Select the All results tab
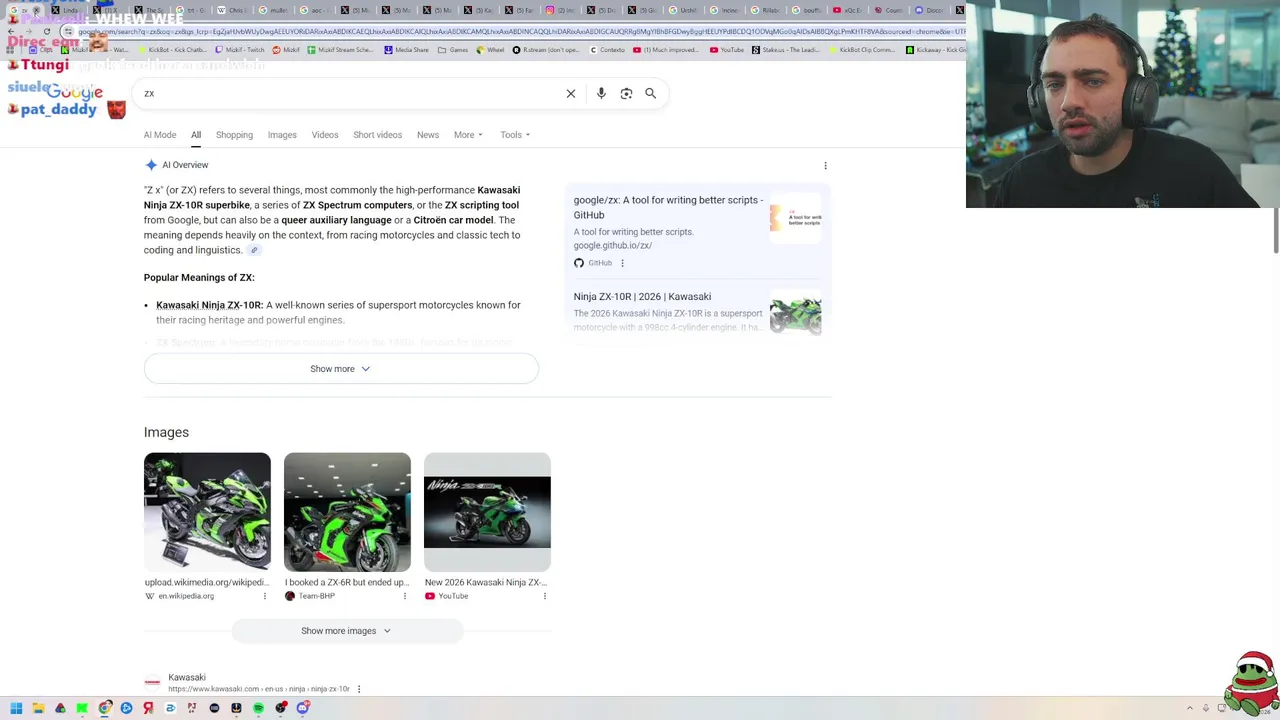 click(x=196, y=135)
